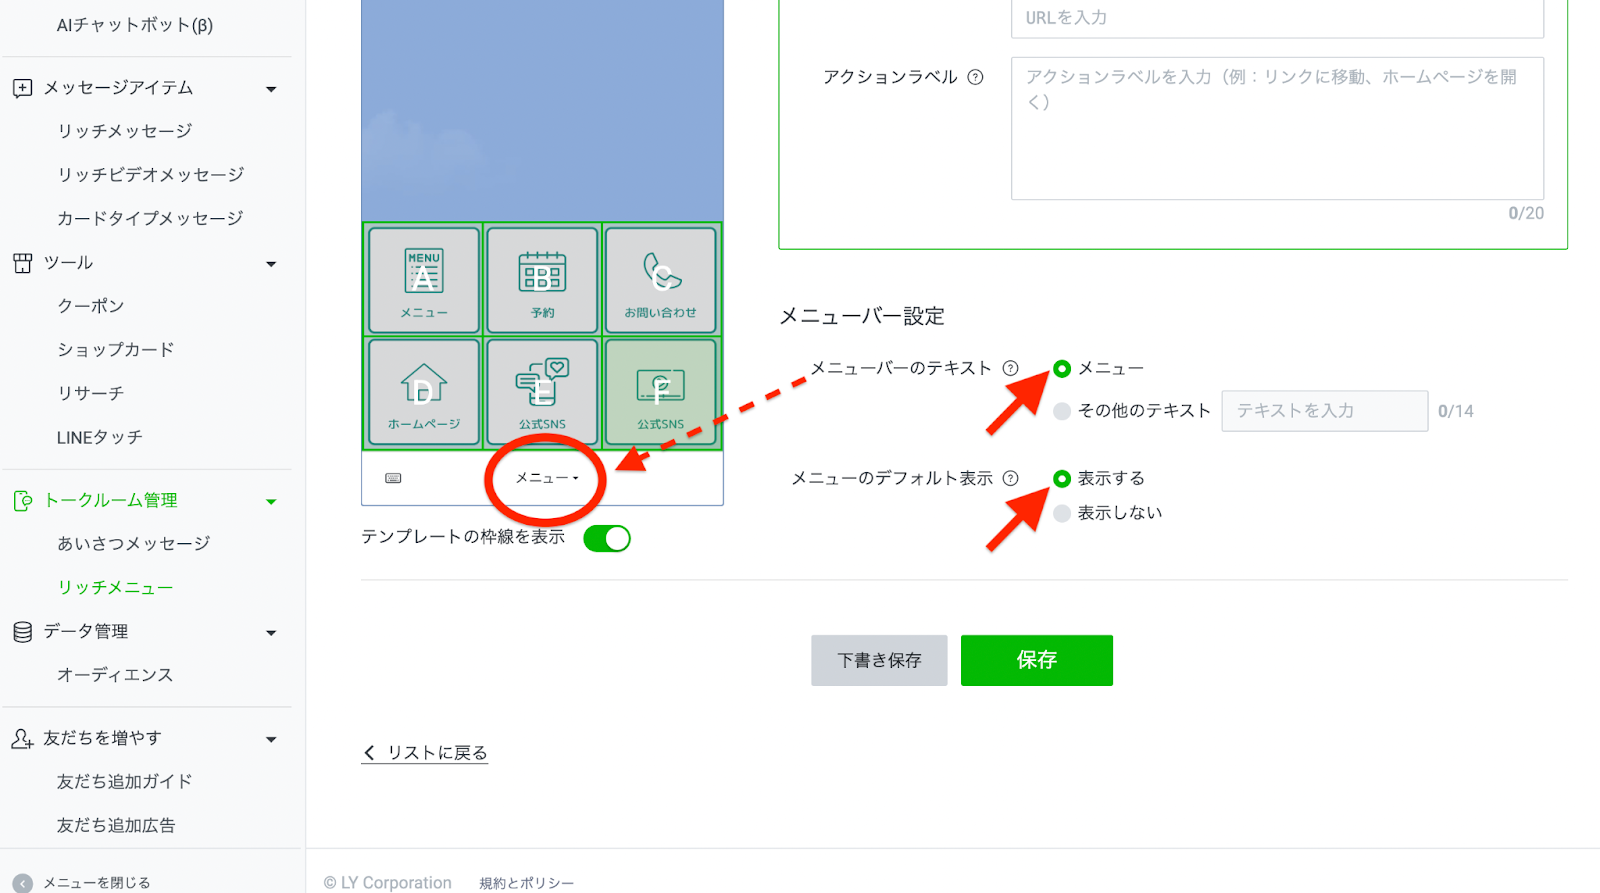Viewport: 1600px width, 893px height.
Task: Select the phone icon tile お問い合わせ
Action: (x=661, y=280)
